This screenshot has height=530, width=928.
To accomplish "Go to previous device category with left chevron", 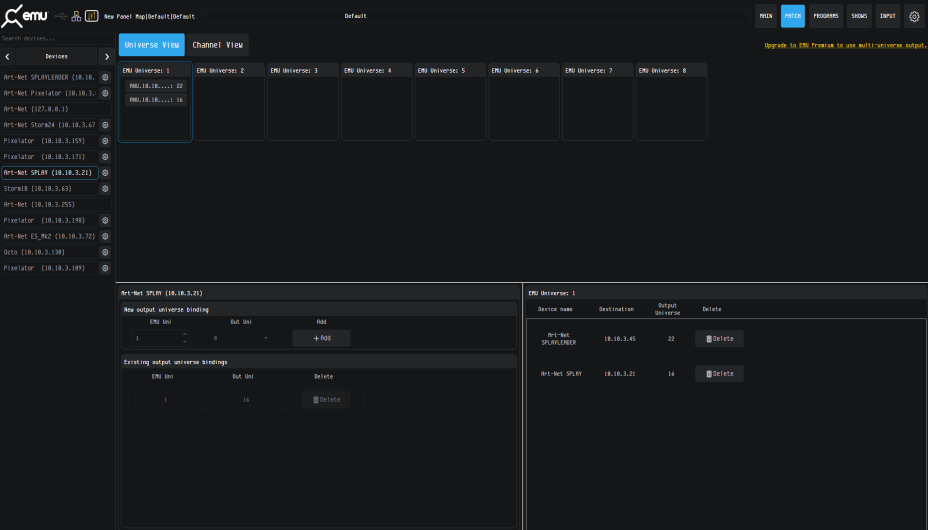I will coord(8,57).
